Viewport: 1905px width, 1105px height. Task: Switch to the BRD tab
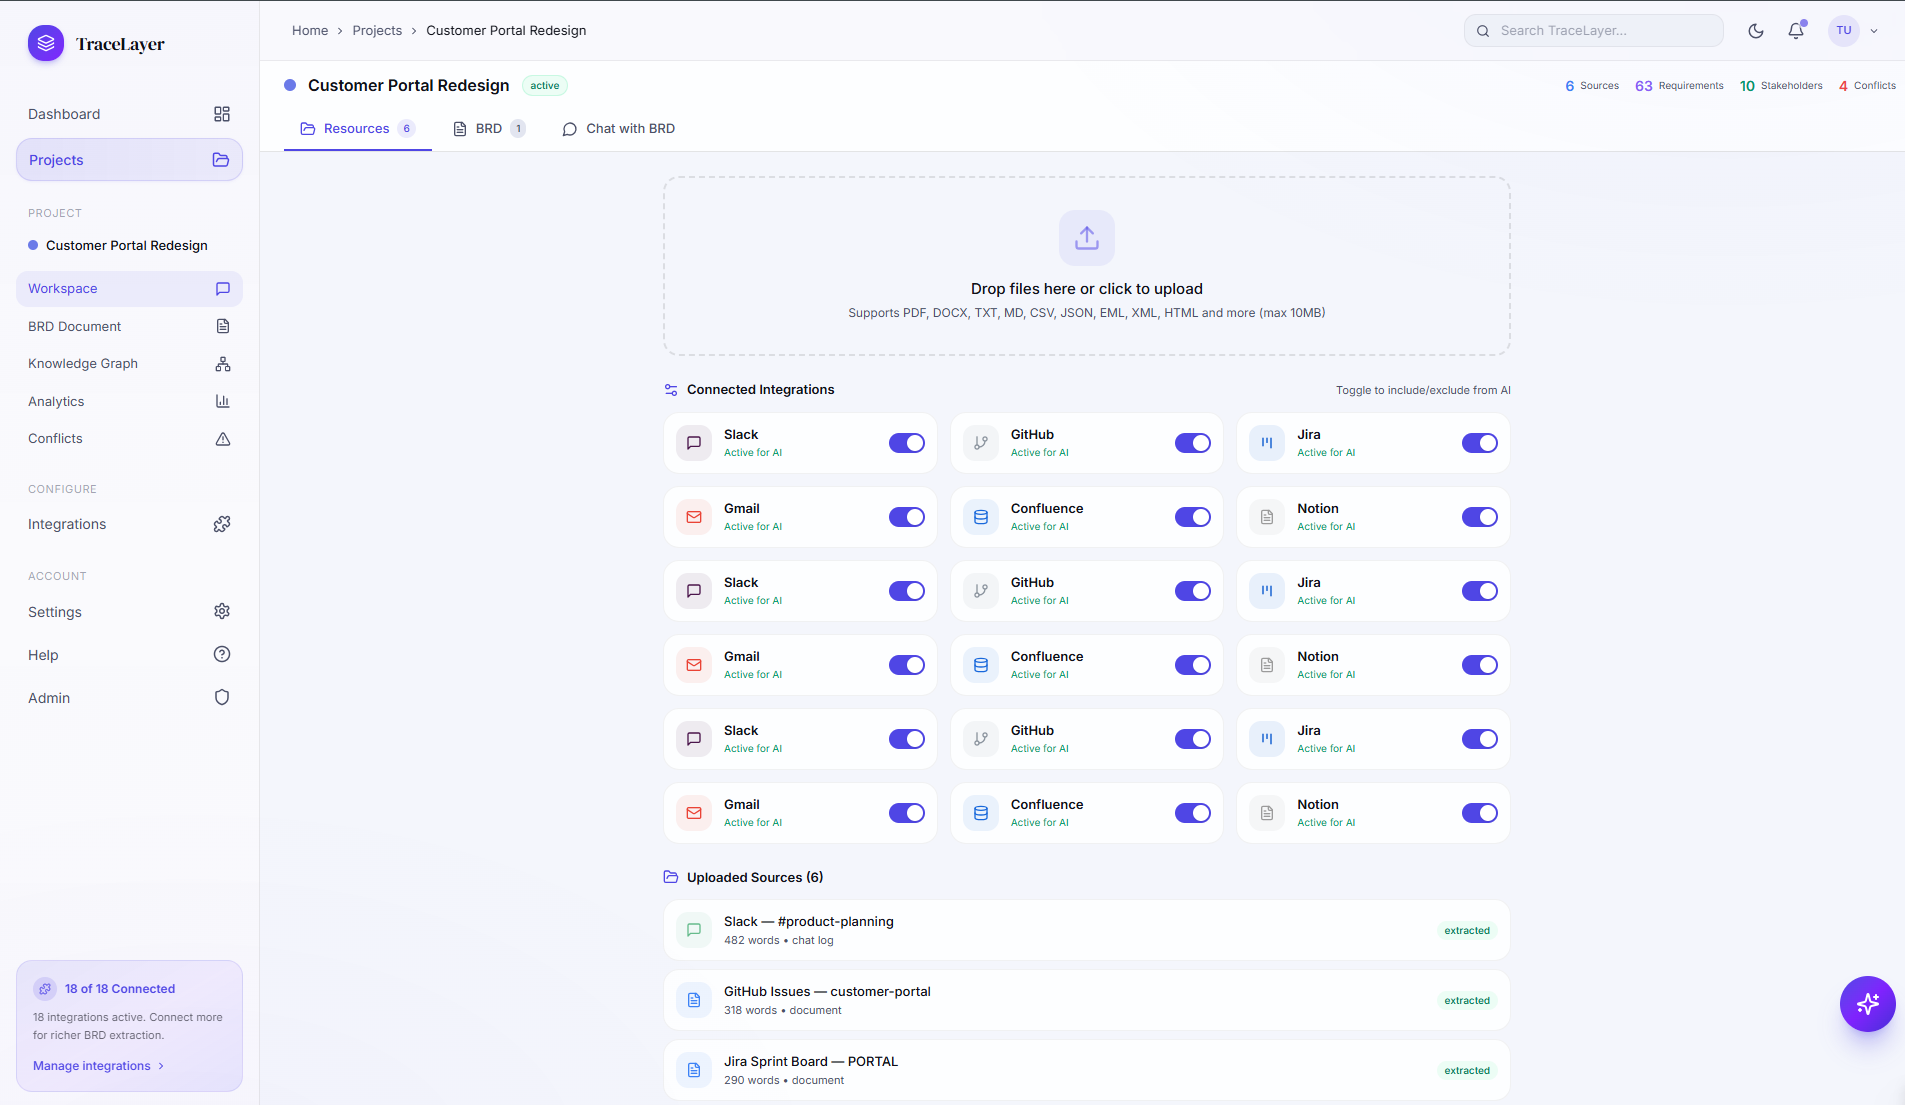pos(488,129)
